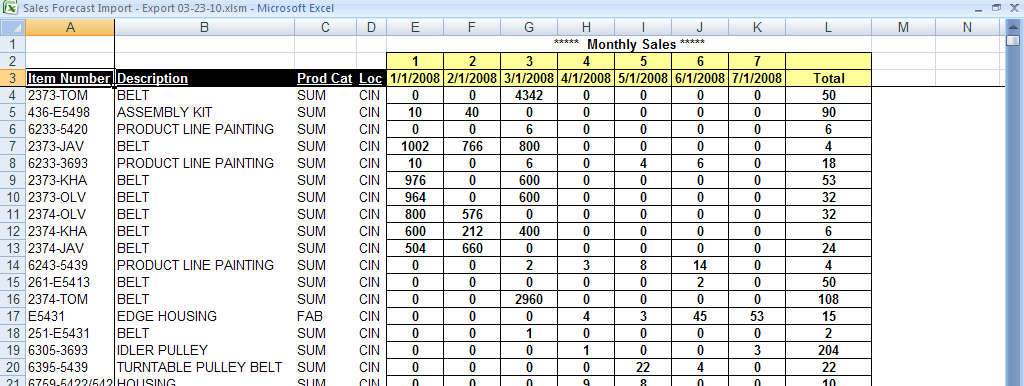This screenshot has width=1024, height=386.
Task: Click the value '660' in row 13
Action: pyautogui.click(x=472, y=248)
